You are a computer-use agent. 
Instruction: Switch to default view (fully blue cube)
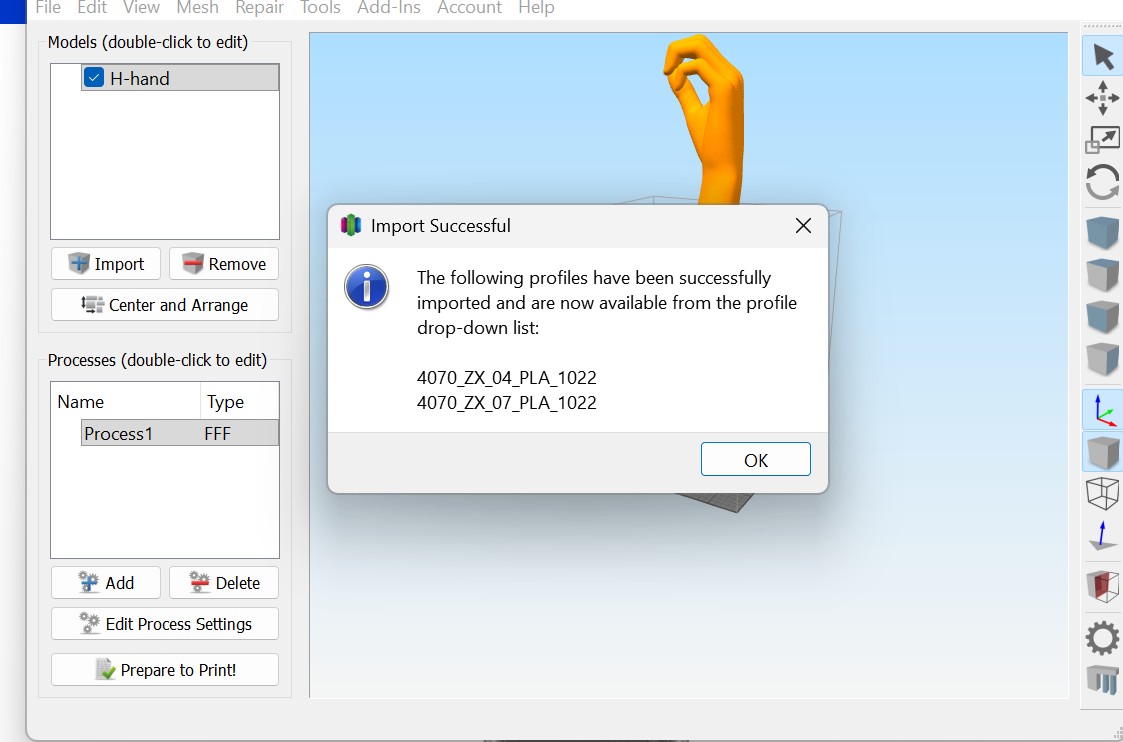(1102, 233)
